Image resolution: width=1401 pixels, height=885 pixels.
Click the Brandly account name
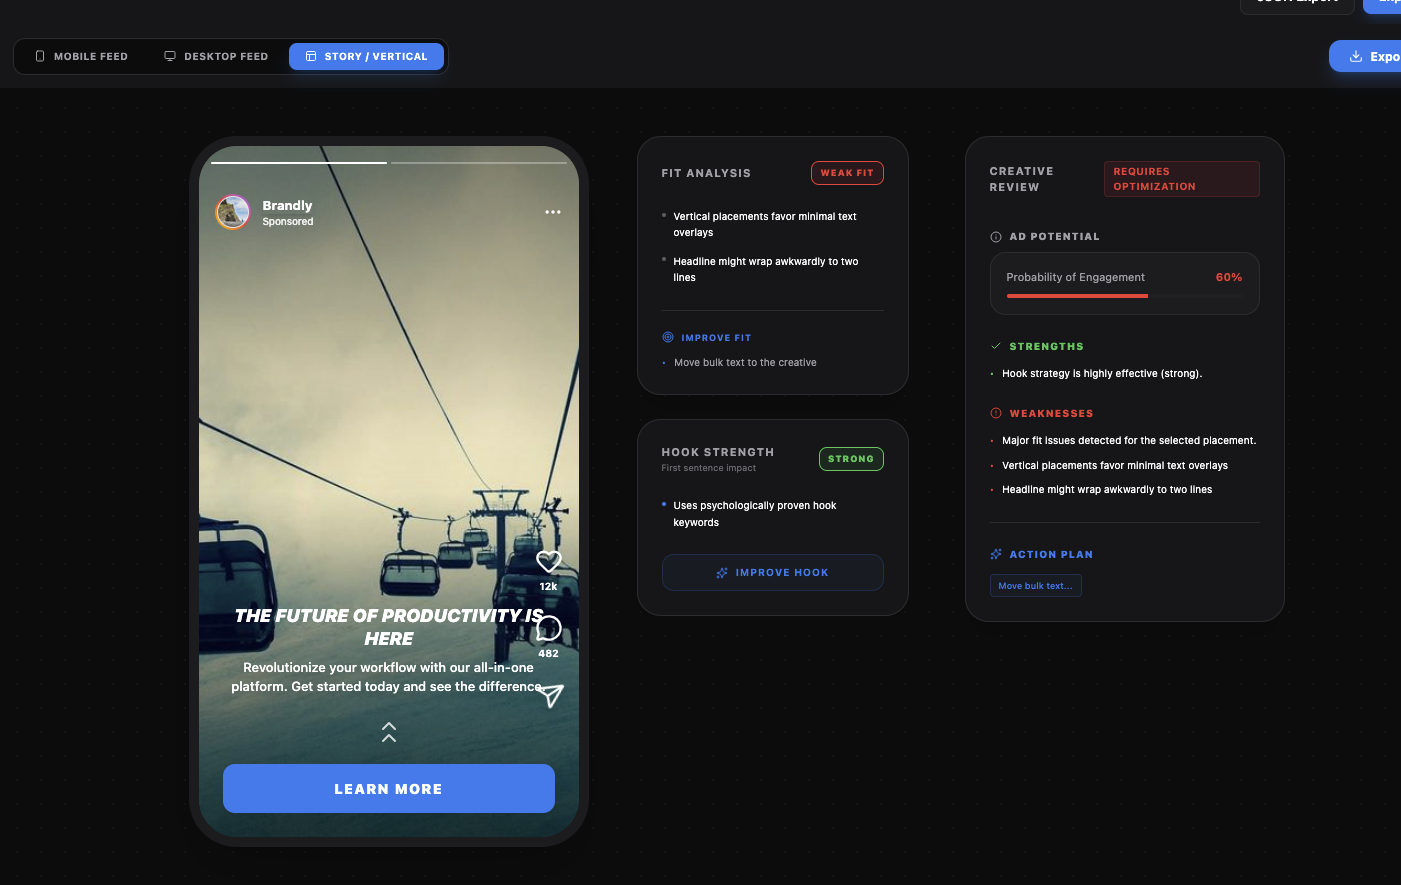[x=287, y=205]
